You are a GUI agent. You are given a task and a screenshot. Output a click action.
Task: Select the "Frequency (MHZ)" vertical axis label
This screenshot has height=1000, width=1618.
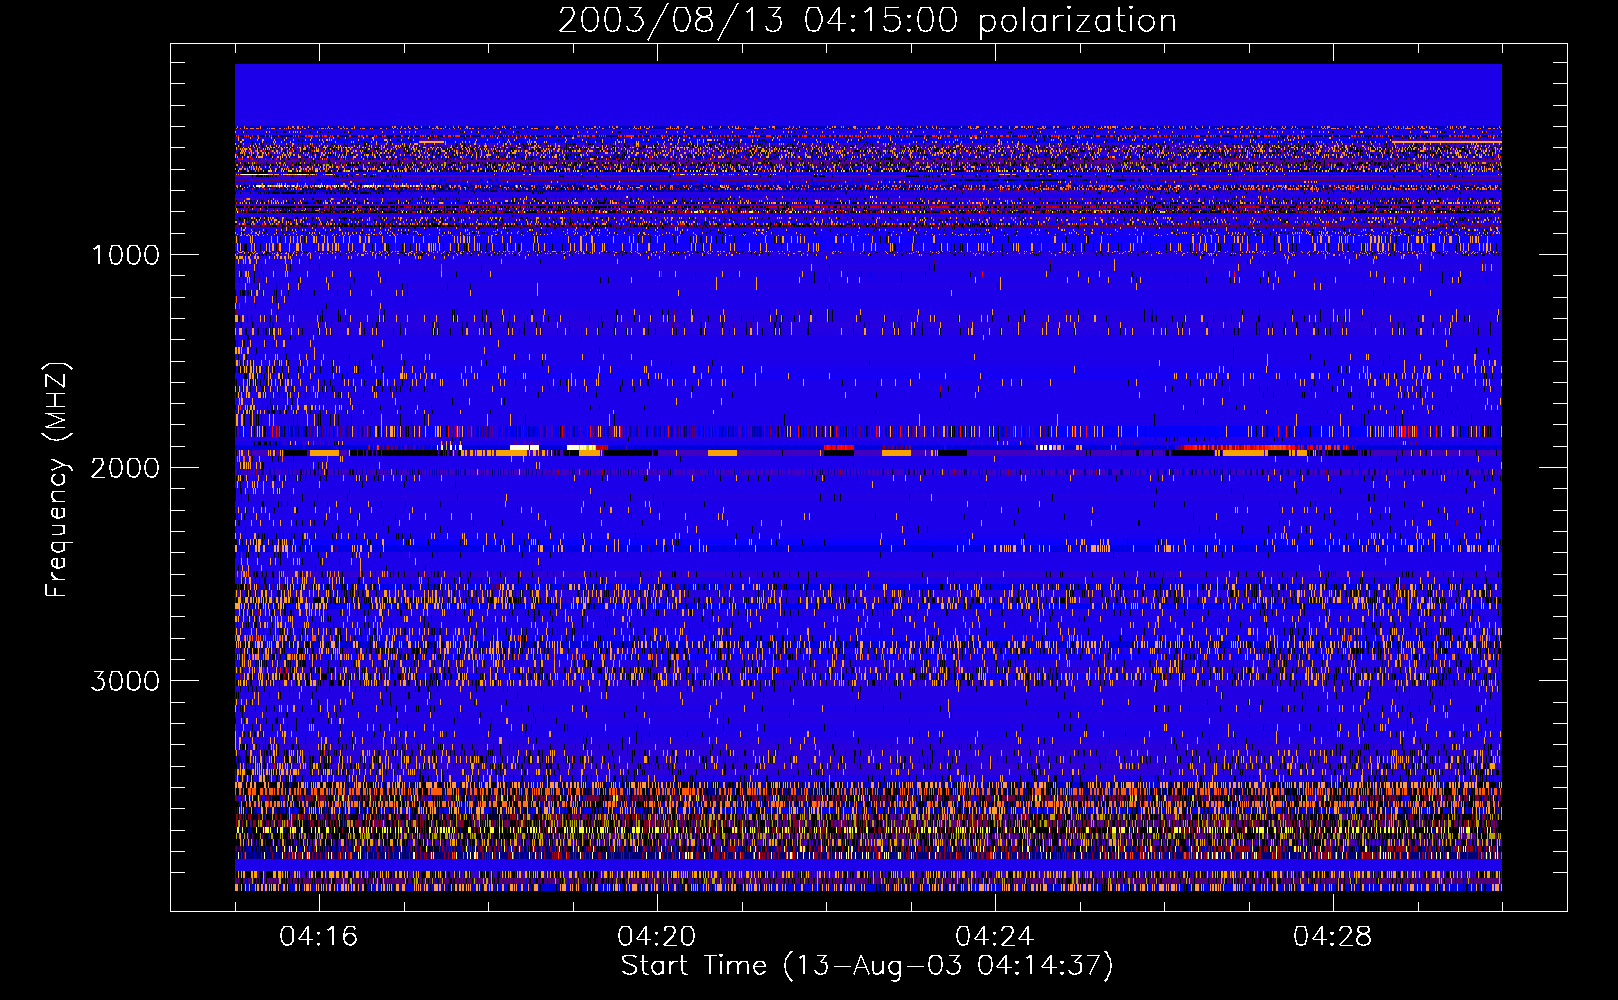click(x=57, y=480)
